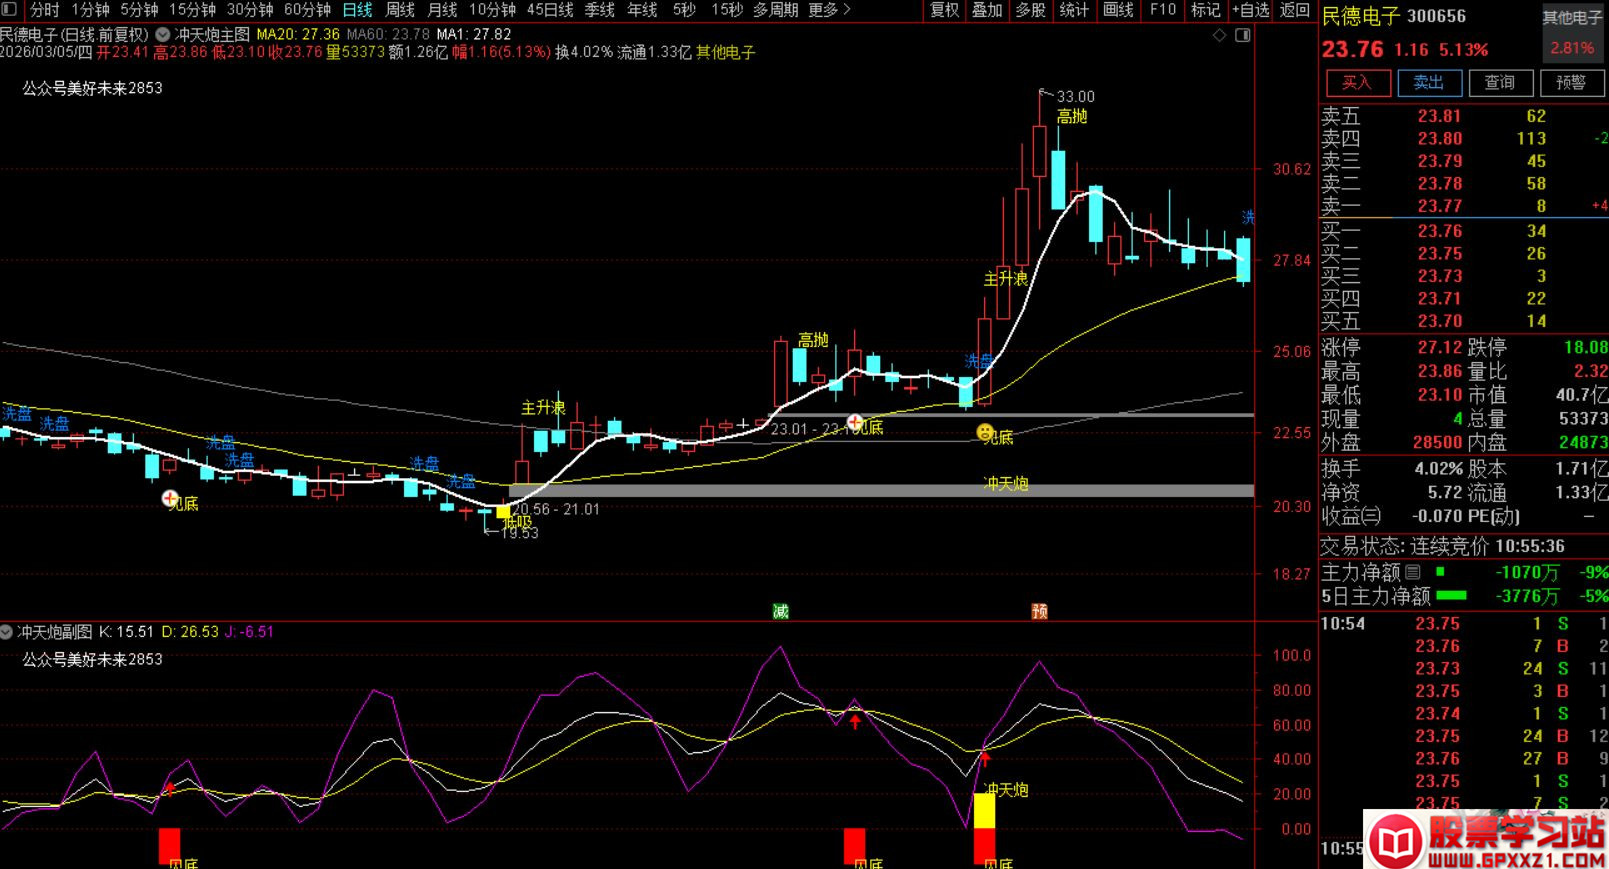Screen dimensions: 1609x869
Task: Click the 买入 buy button
Action: 1357,82
